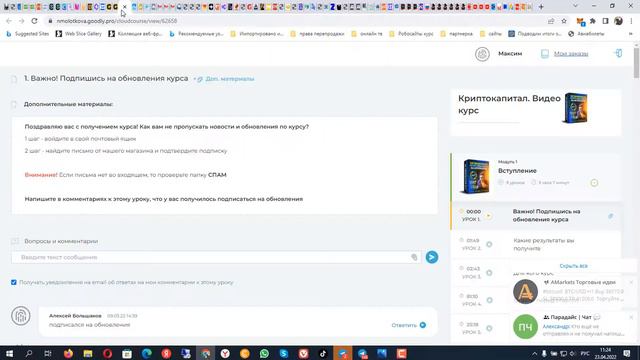The image size is (640, 360).
Task: Click the share page icon in the address bar
Action: pos(551,21)
